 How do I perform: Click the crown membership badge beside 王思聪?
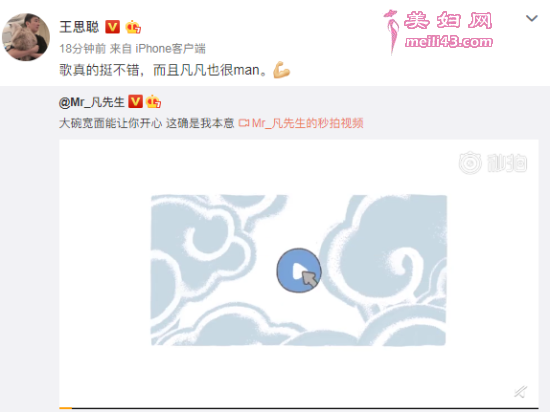pyautogui.click(x=133, y=27)
